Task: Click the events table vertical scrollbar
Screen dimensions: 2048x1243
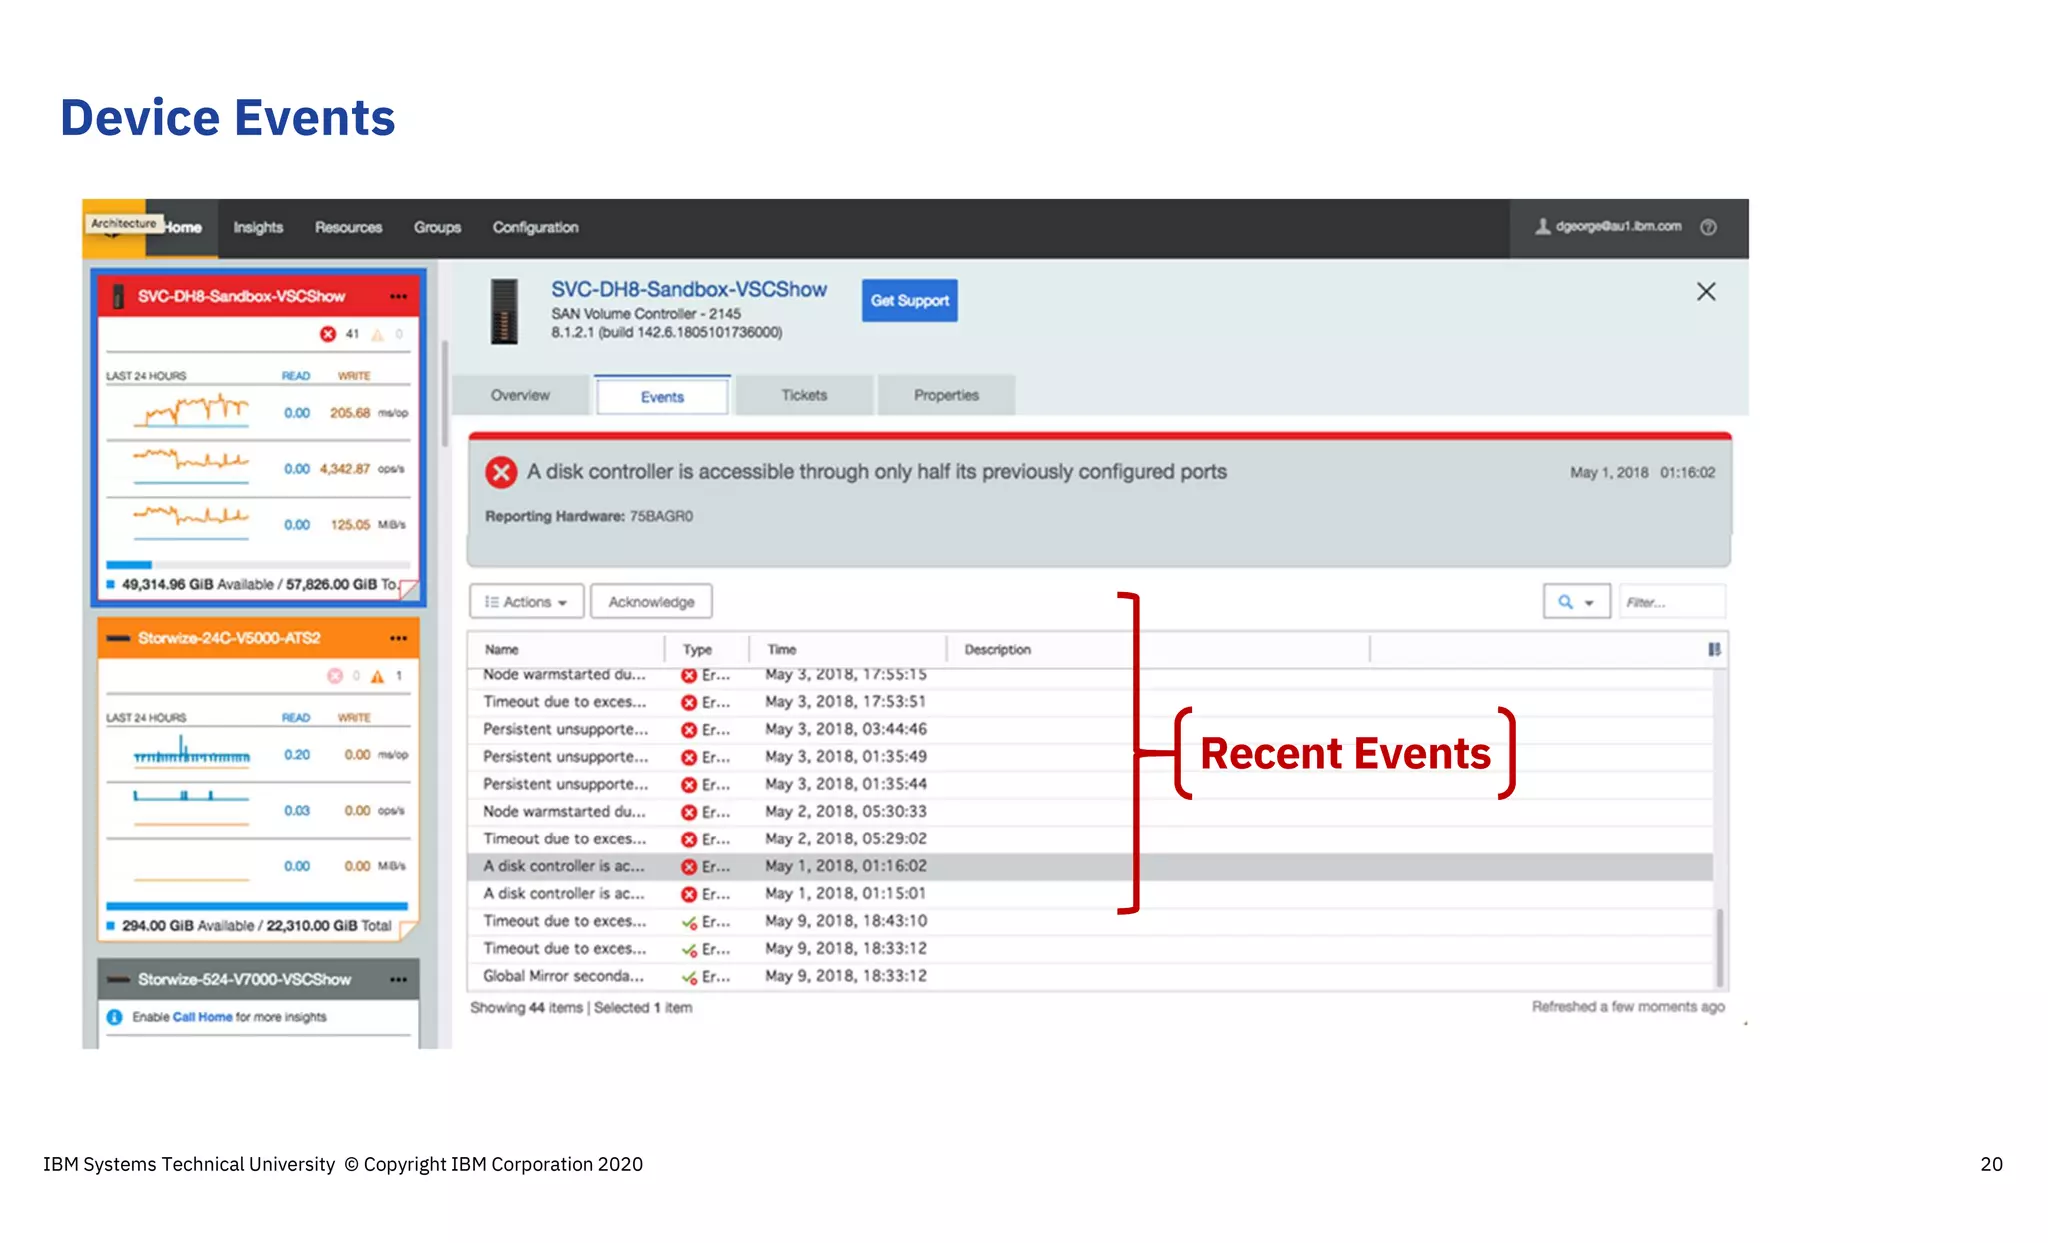Action: tap(1719, 946)
